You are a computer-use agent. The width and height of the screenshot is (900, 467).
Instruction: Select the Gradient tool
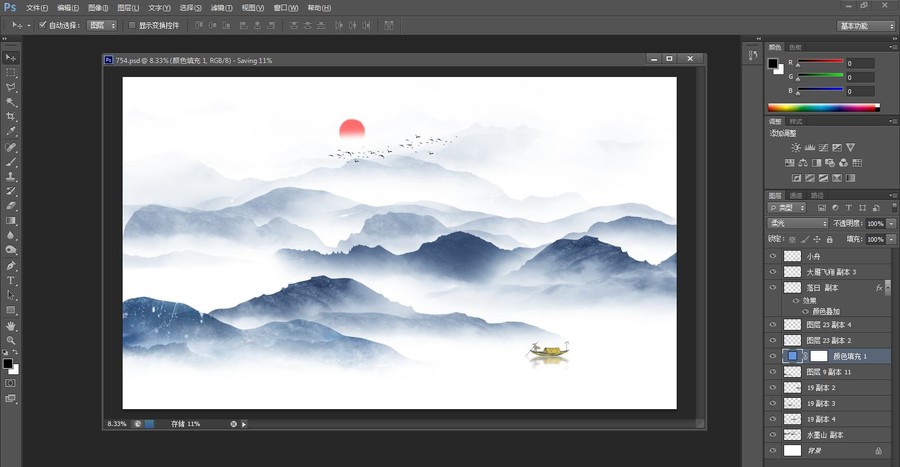point(10,221)
